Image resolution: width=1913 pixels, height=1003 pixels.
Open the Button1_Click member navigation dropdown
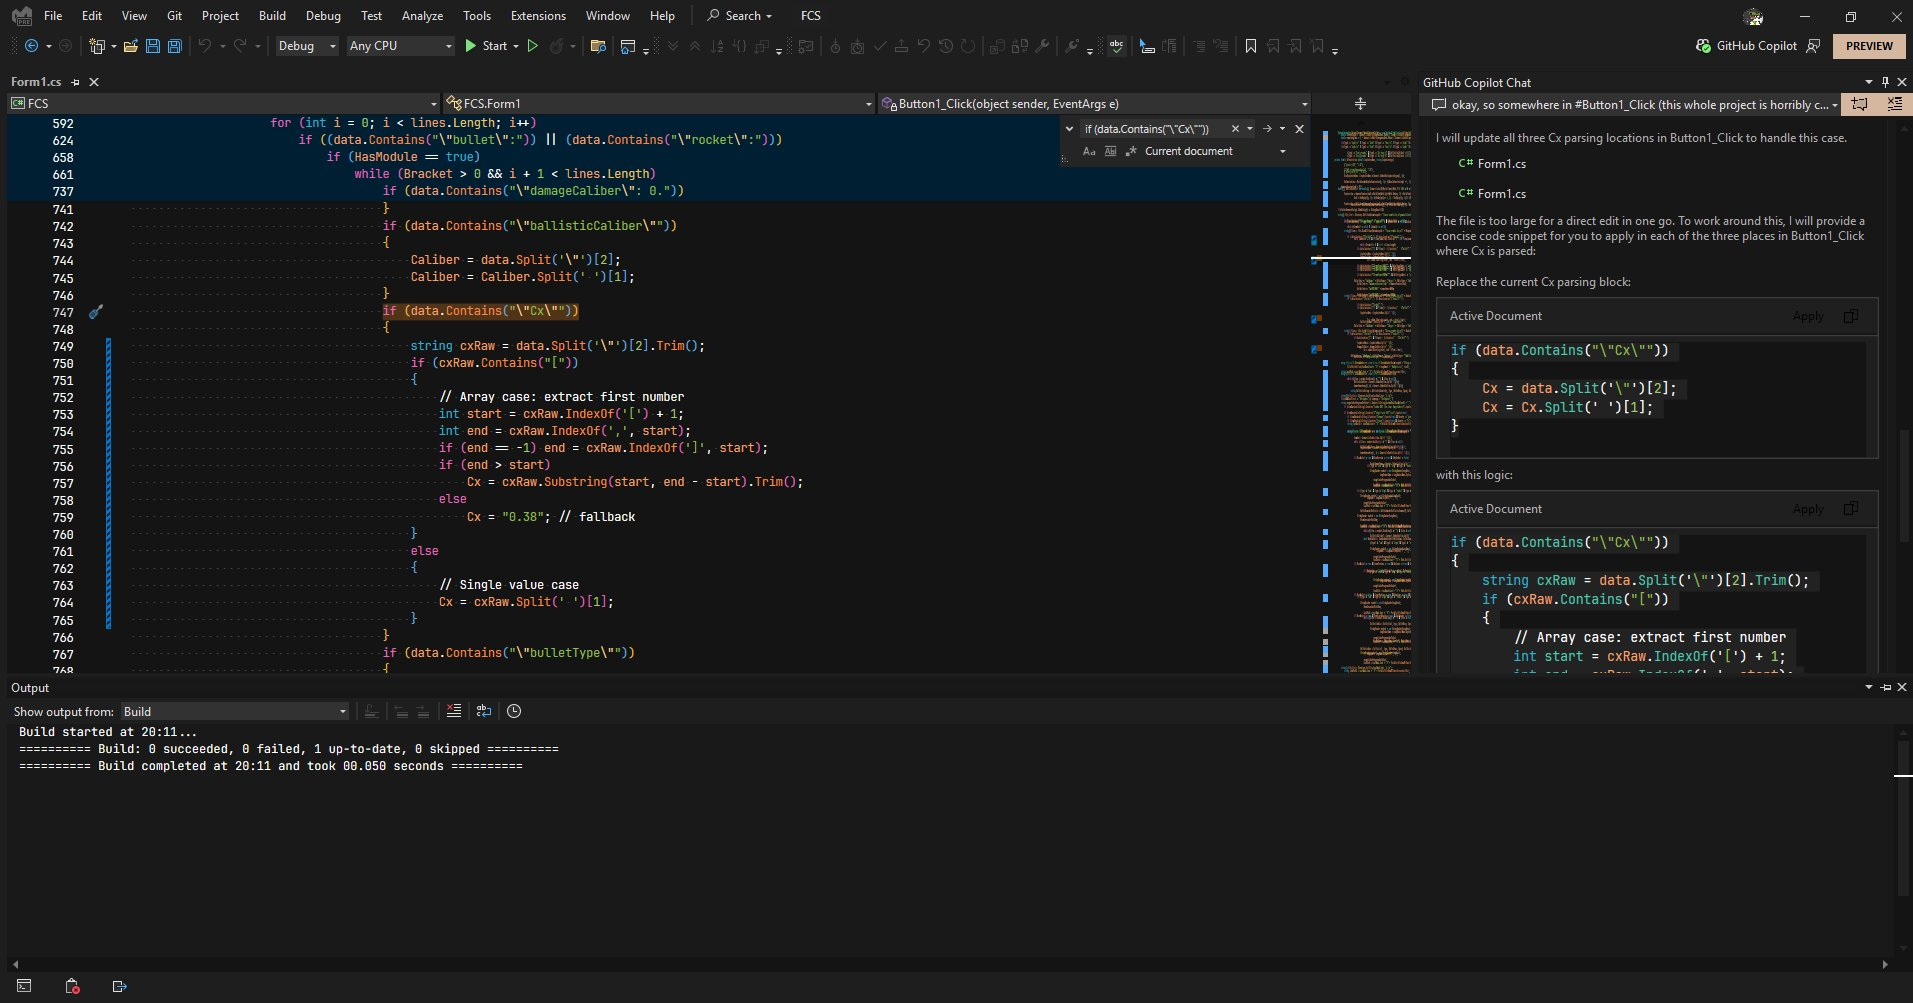click(1094, 103)
